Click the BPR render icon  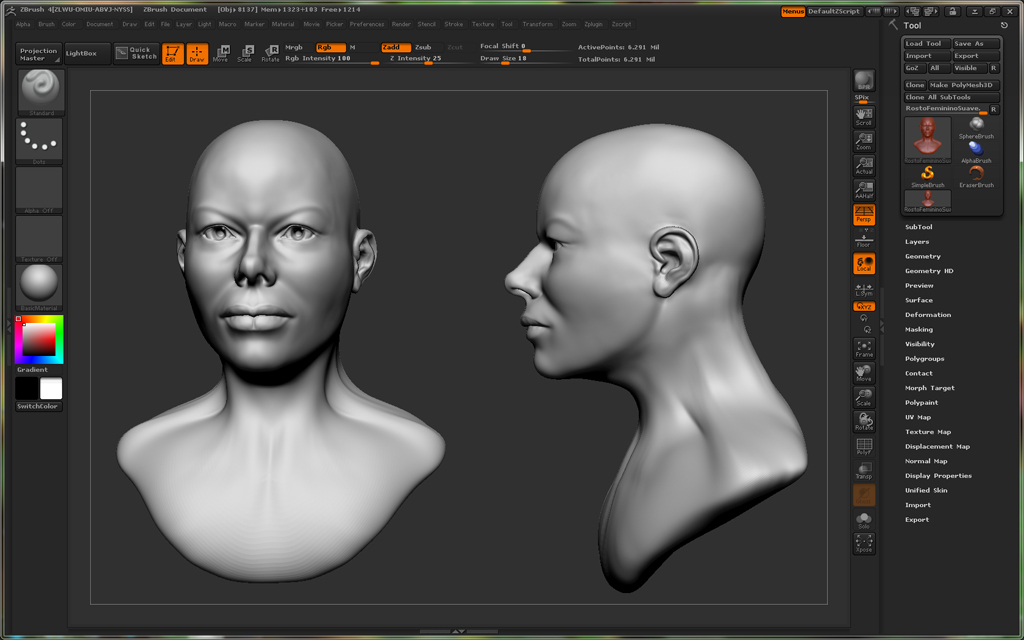pyautogui.click(x=864, y=81)
